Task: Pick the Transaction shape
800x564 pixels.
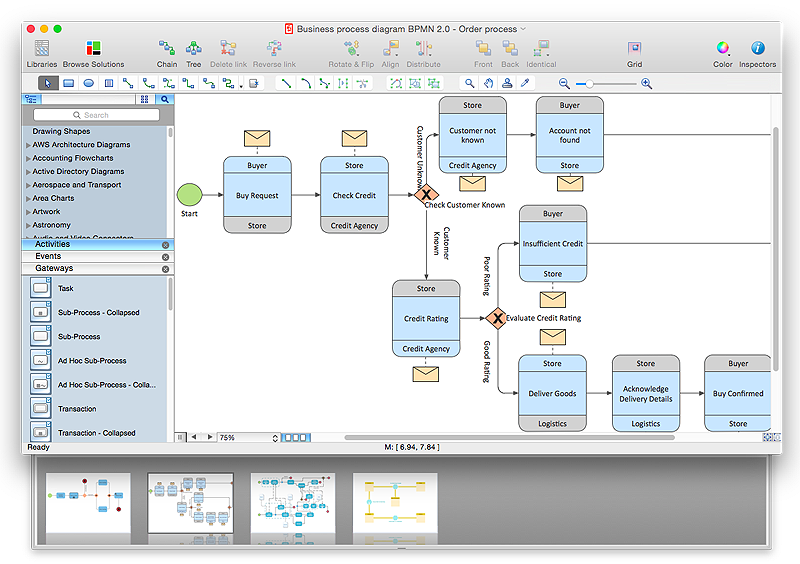Action: 41,408
